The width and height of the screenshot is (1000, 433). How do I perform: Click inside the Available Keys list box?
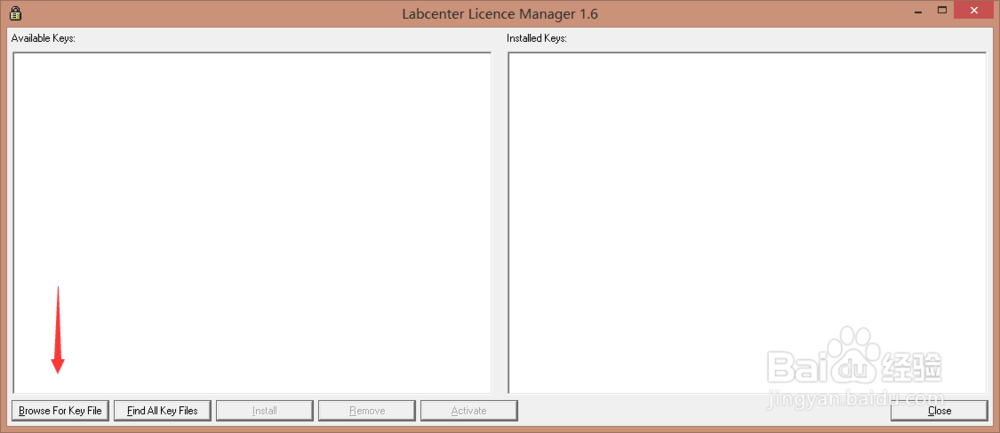click(x=252, y=223)
